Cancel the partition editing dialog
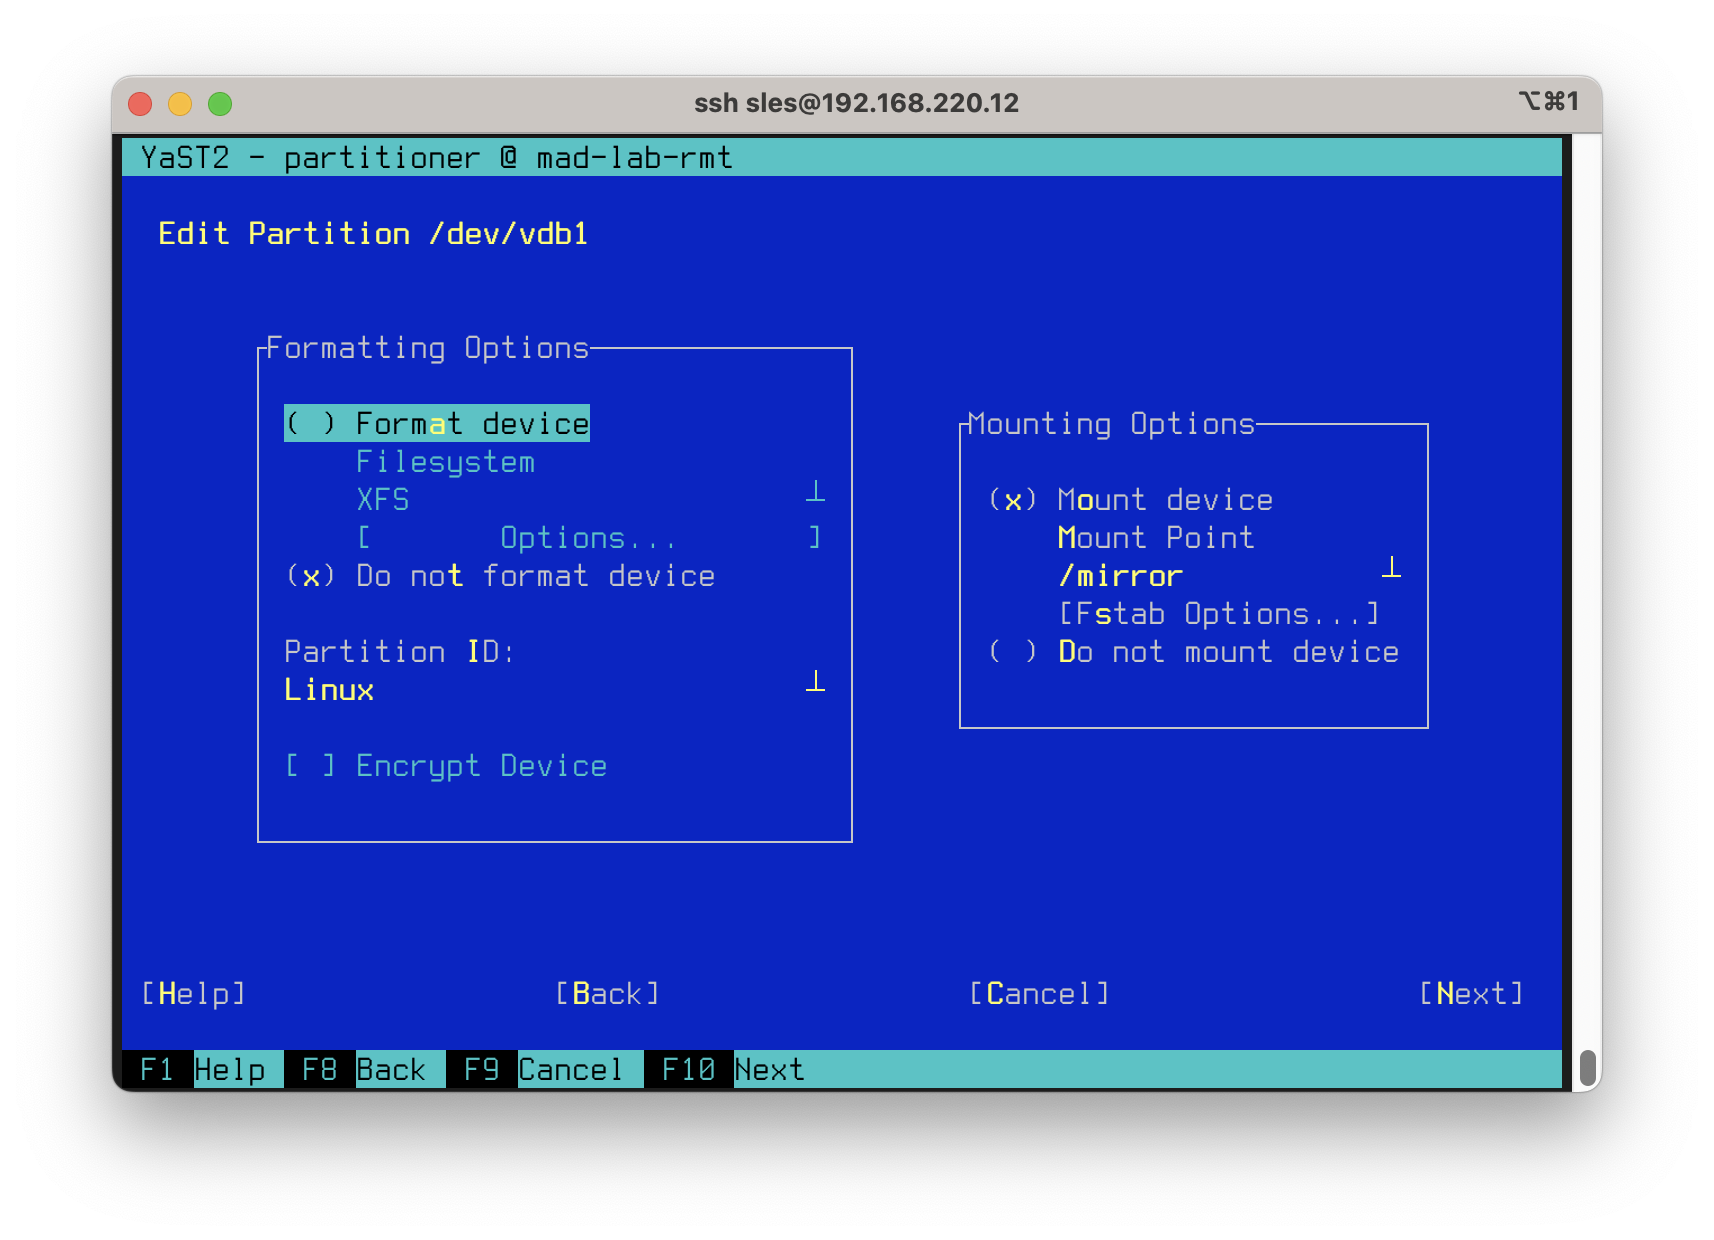Screen dimensions: 1714x1240 click(1039, 994)
